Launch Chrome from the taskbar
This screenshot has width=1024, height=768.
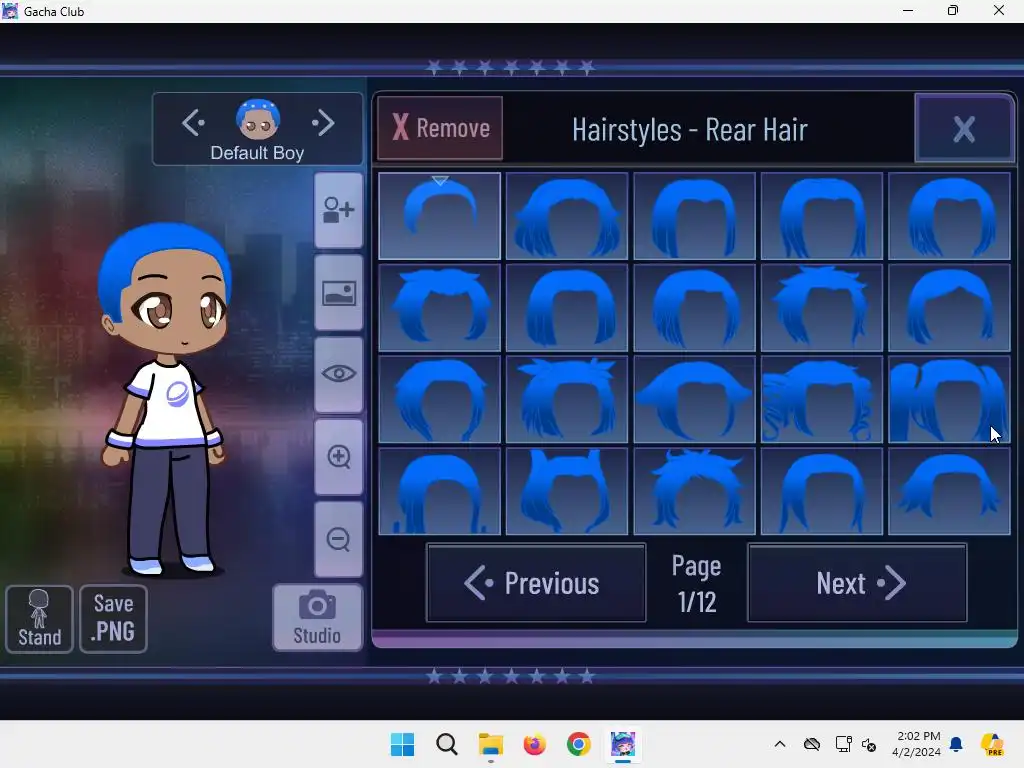578,744
